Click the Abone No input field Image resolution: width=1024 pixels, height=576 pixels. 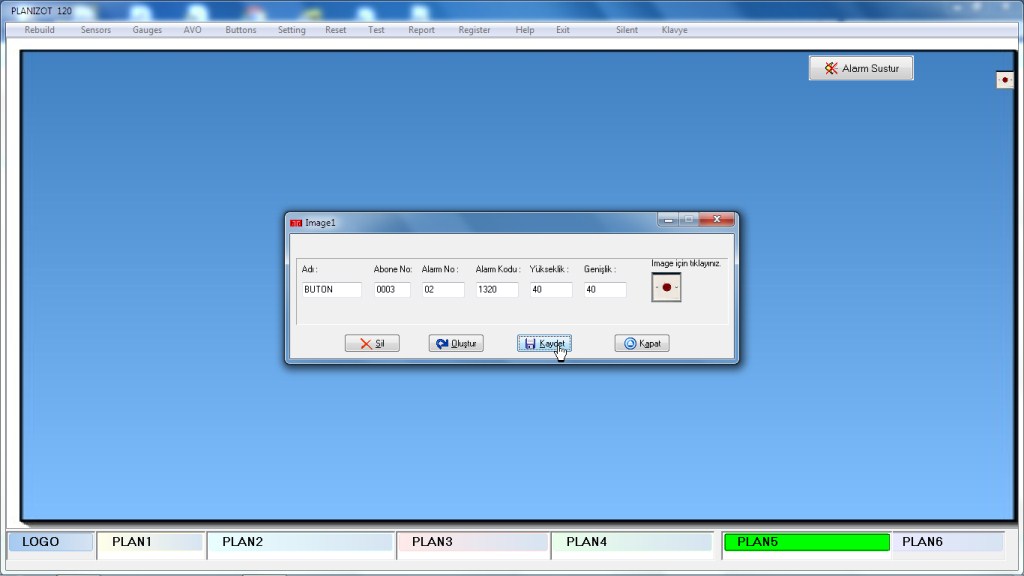391,290
